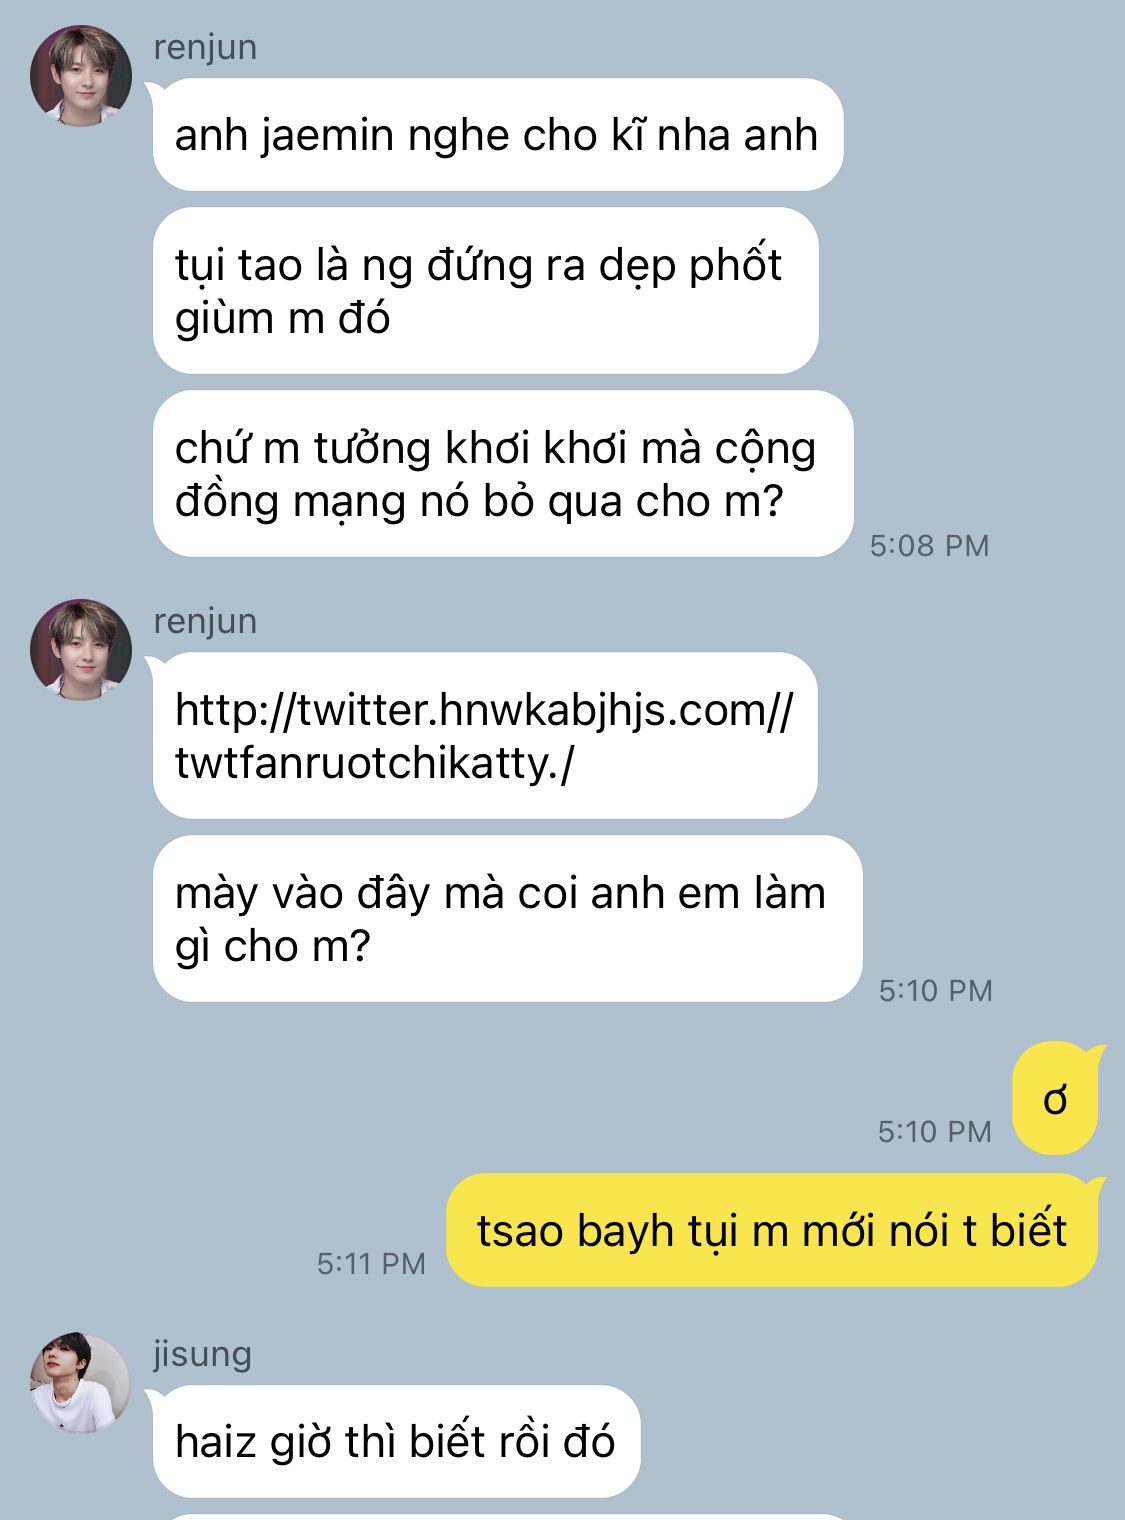The image size is (1125, 1520).
Task: Tap the 'mày vào đây mà coi' message
Action: pos(507,919)
